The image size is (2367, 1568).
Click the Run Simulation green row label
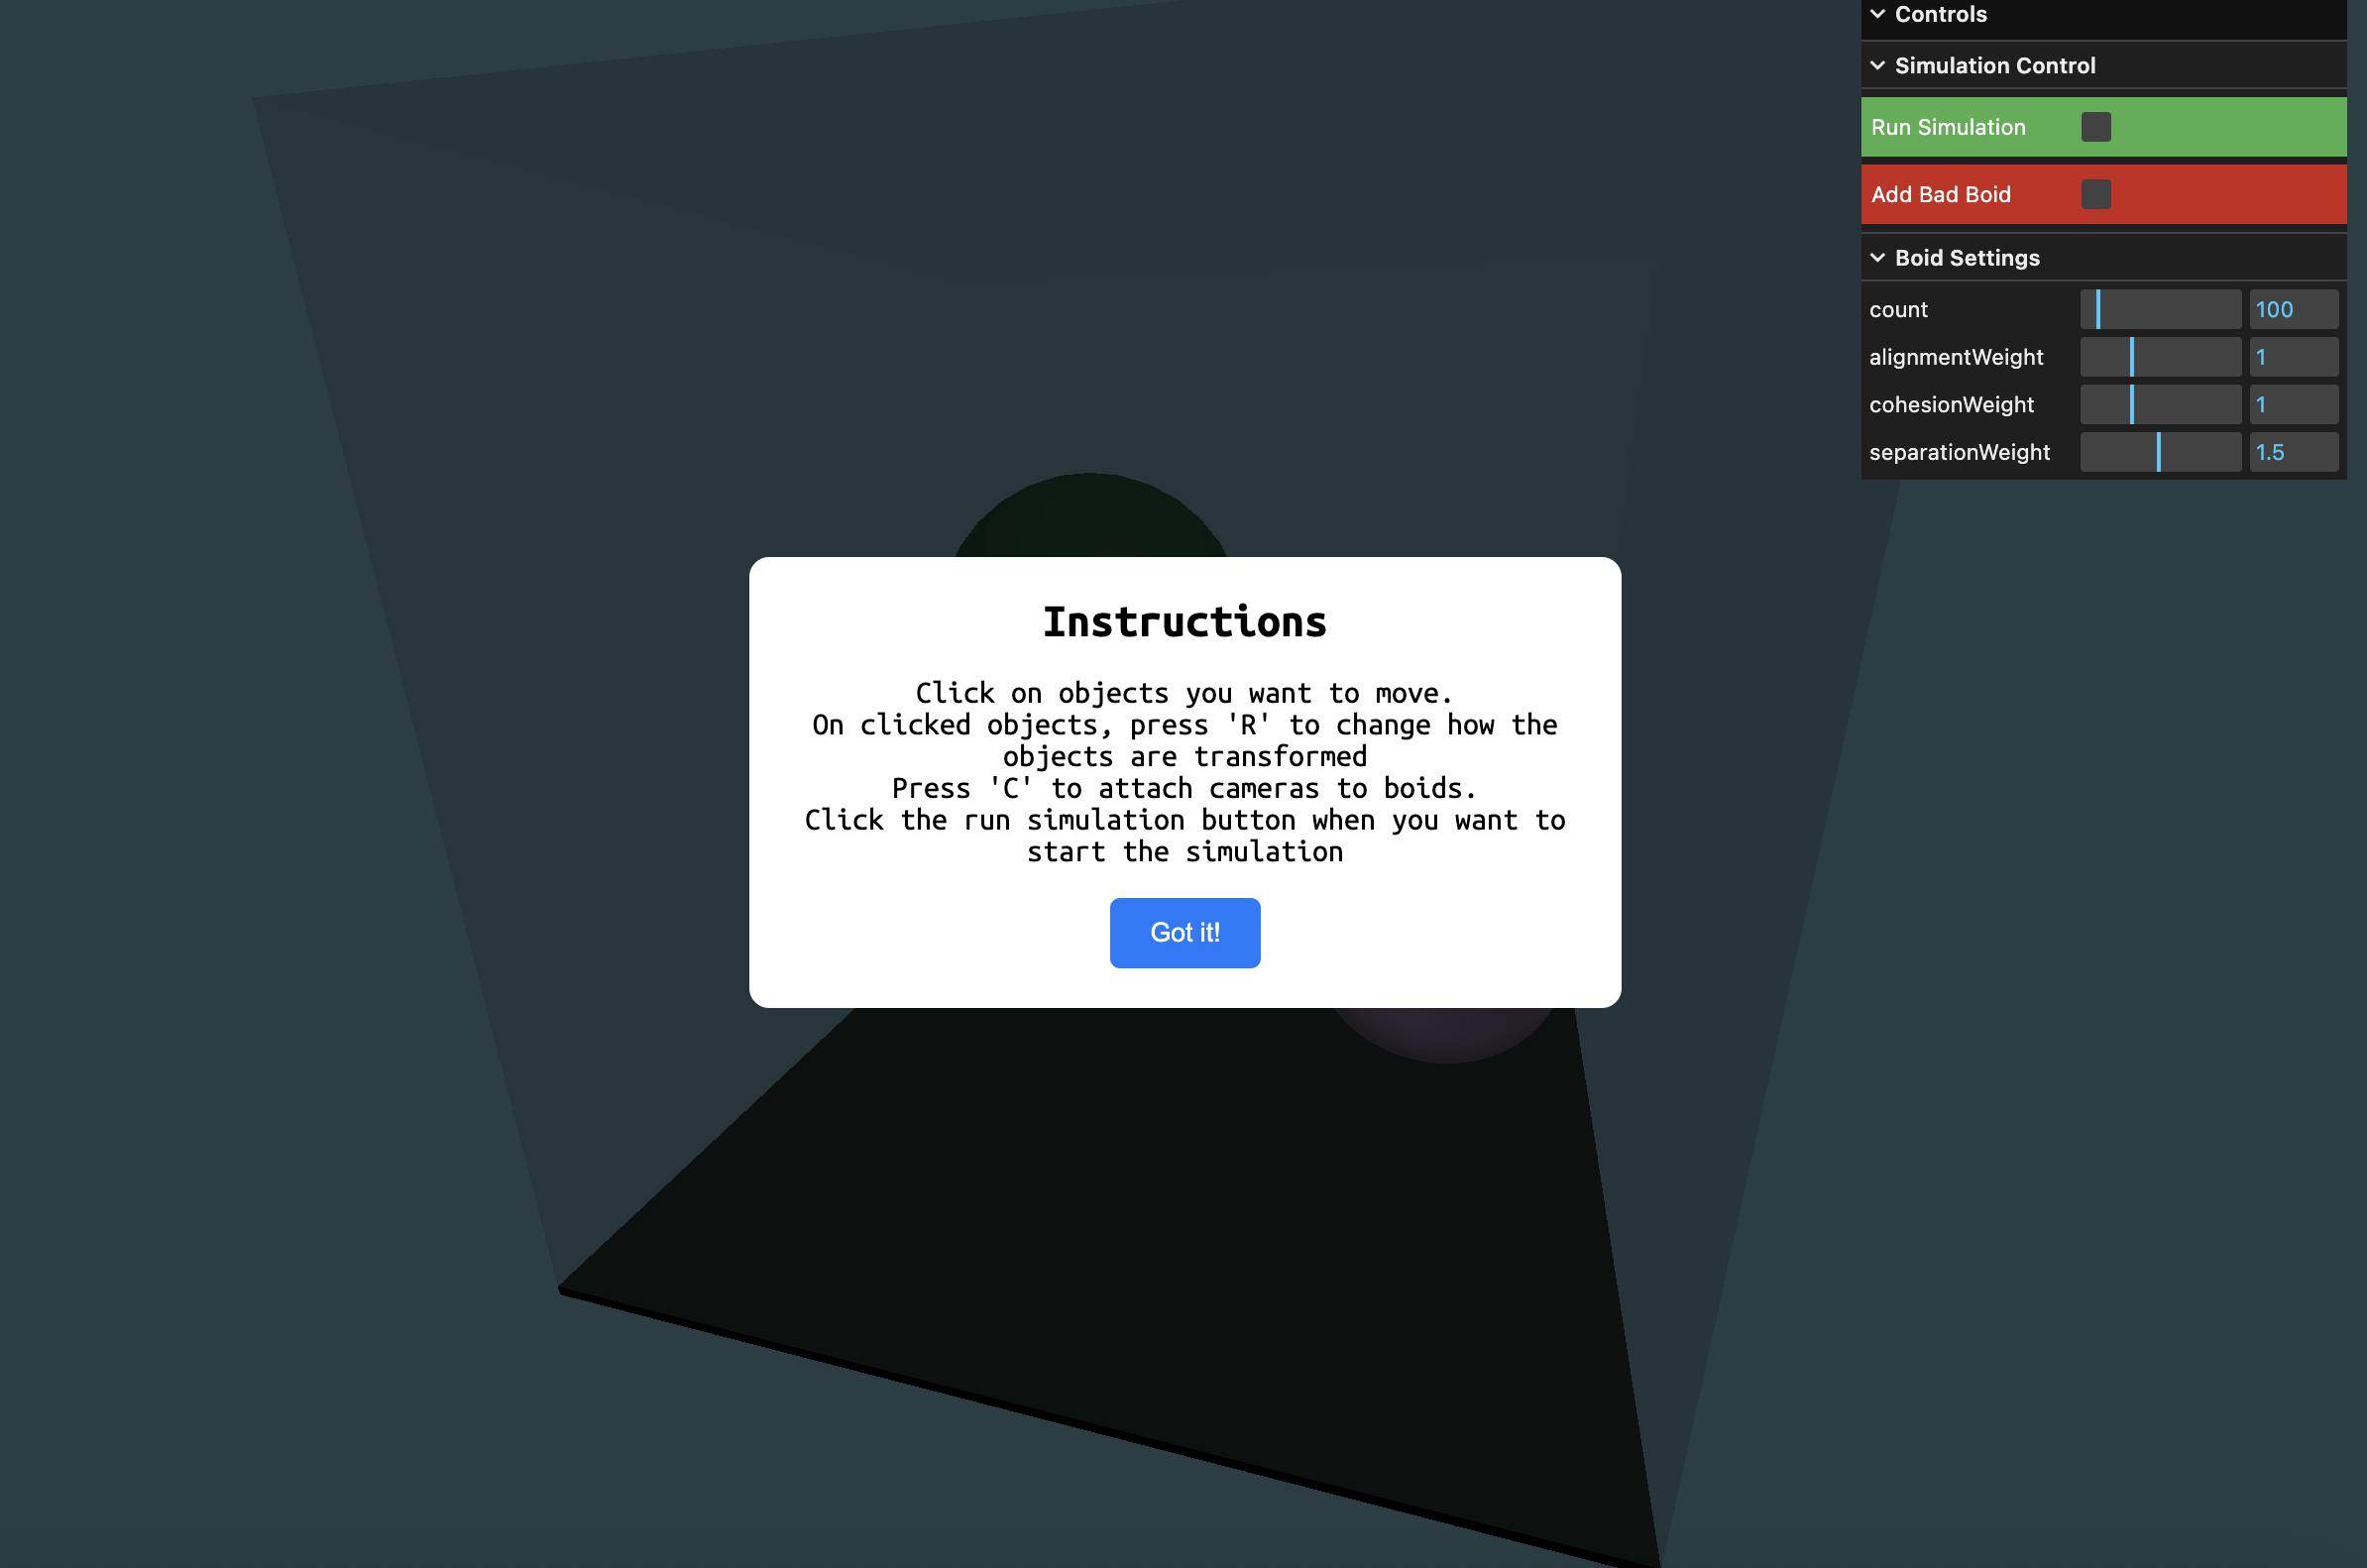1947,127
